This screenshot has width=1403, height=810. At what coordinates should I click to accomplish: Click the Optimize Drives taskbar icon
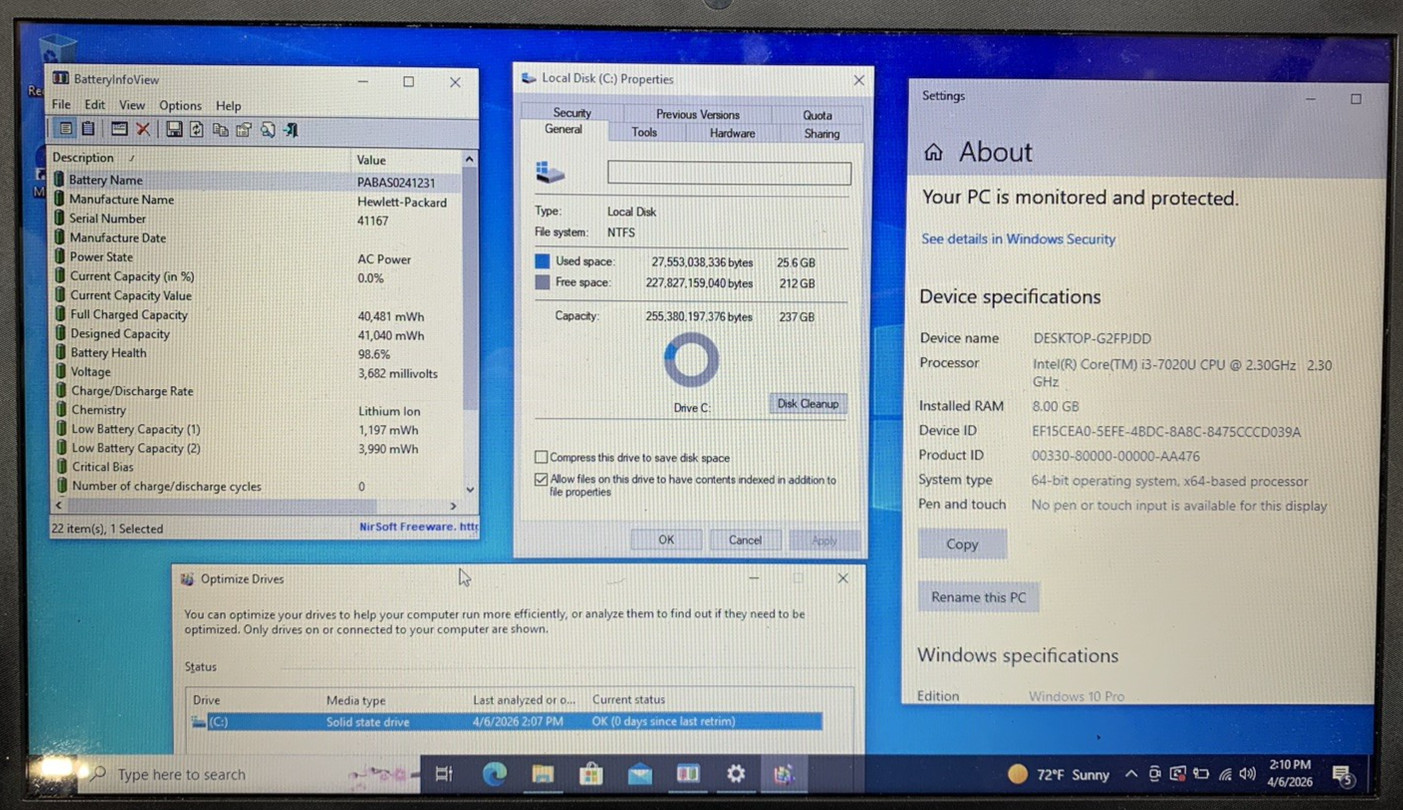pos(783,774)
